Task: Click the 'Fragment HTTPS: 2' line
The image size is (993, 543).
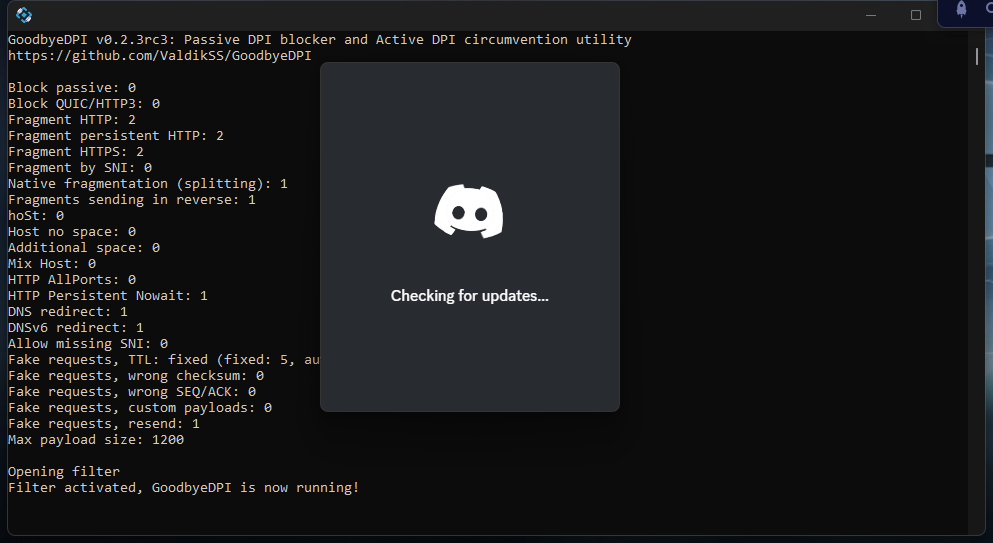Action: tap(76, 151)
